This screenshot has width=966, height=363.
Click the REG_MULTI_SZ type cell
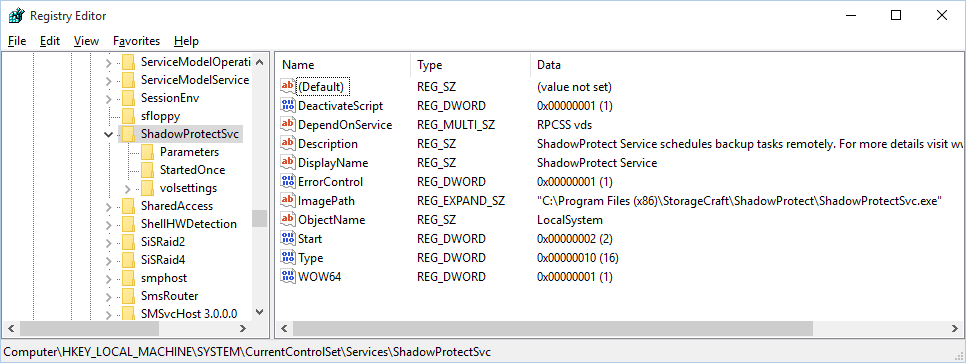455,124
